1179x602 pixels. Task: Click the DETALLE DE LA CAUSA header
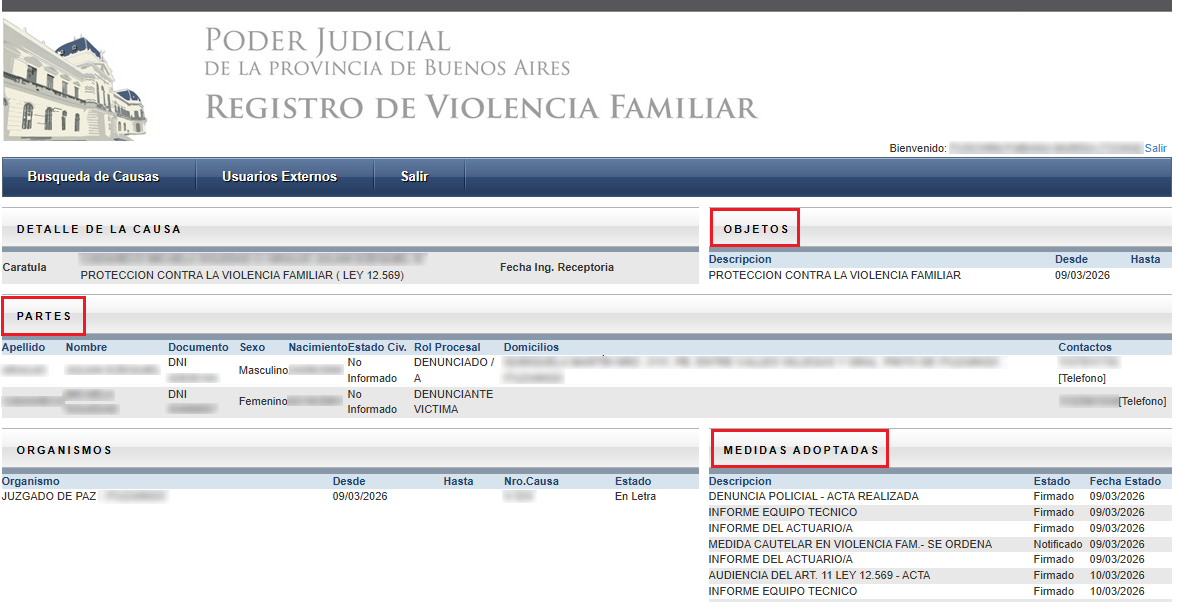(x=99, y=229)
